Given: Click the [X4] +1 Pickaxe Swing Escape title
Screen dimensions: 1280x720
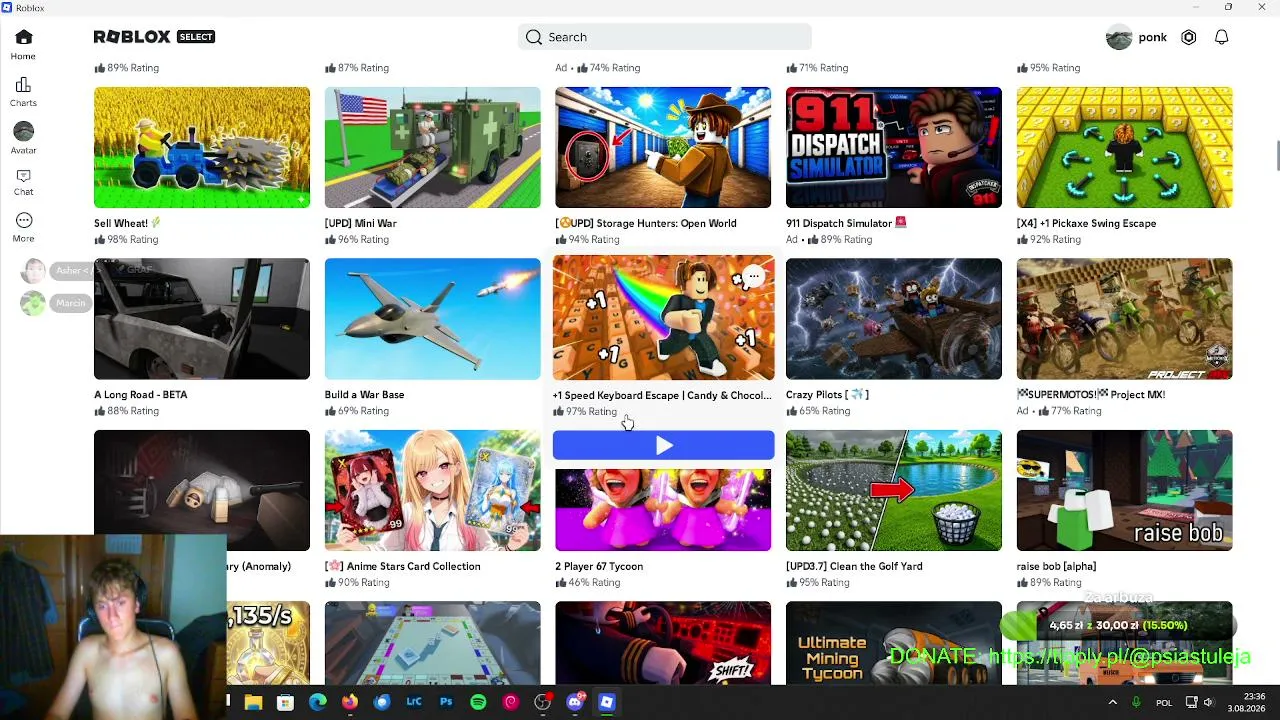Looking at the screenshot, I should pos(1086,223).
